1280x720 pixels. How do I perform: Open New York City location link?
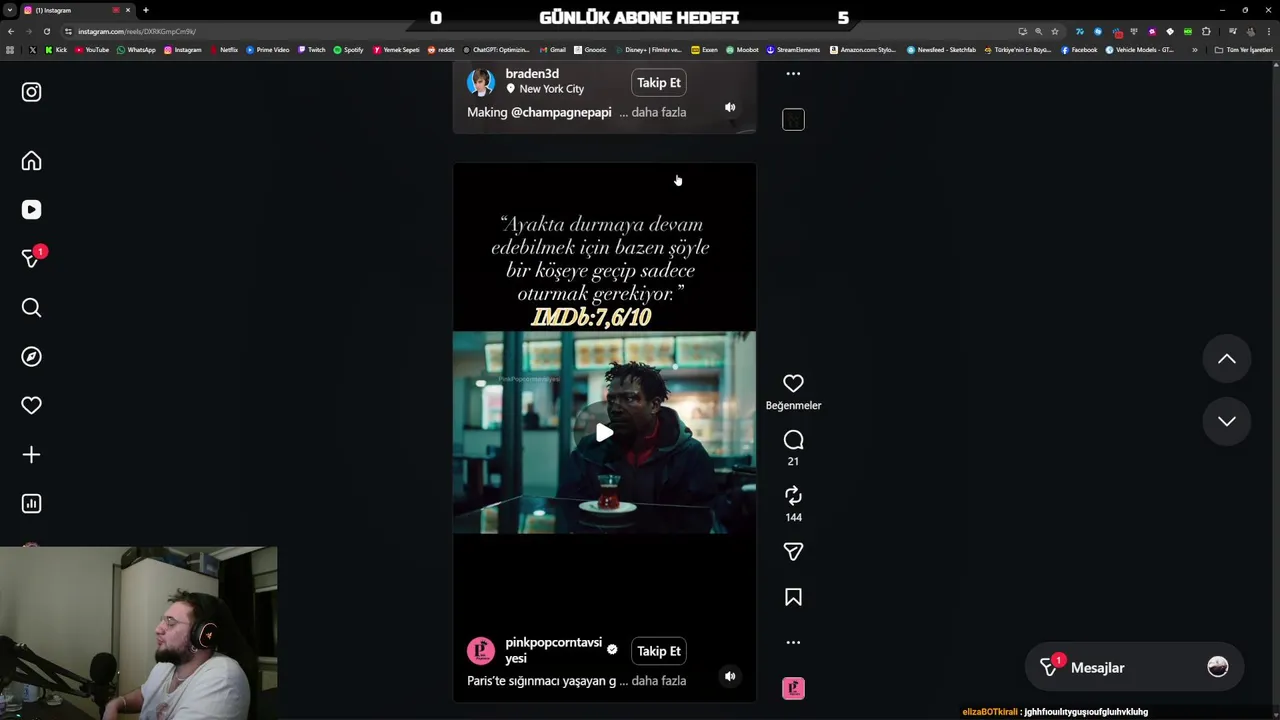click(x=551, y=89)
